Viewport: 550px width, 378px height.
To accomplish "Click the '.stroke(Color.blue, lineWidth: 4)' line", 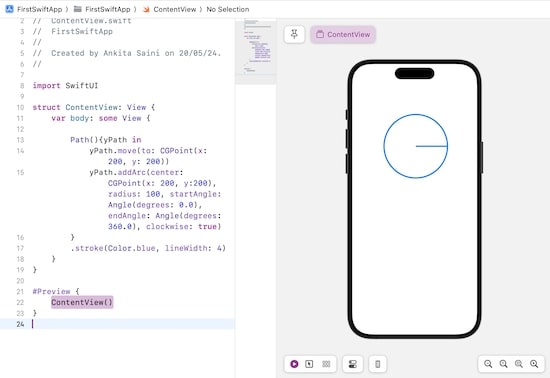I will pos(148,248).
